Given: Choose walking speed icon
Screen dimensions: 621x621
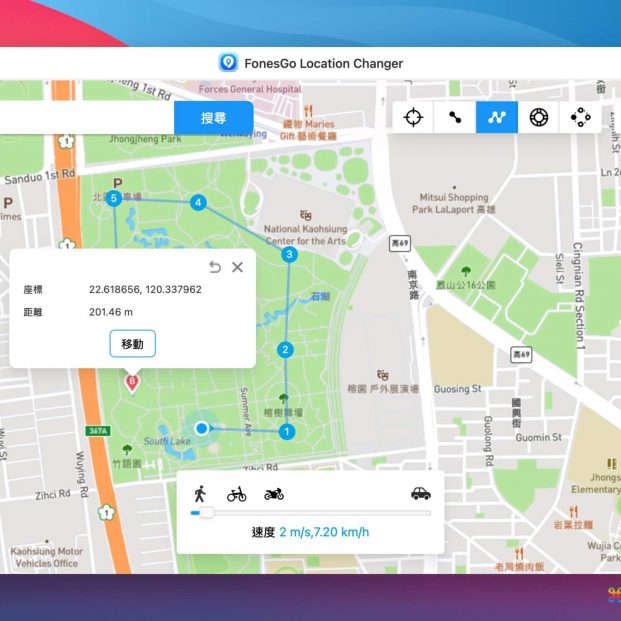Looking at the screenshot, I should (x=200, y=493).
